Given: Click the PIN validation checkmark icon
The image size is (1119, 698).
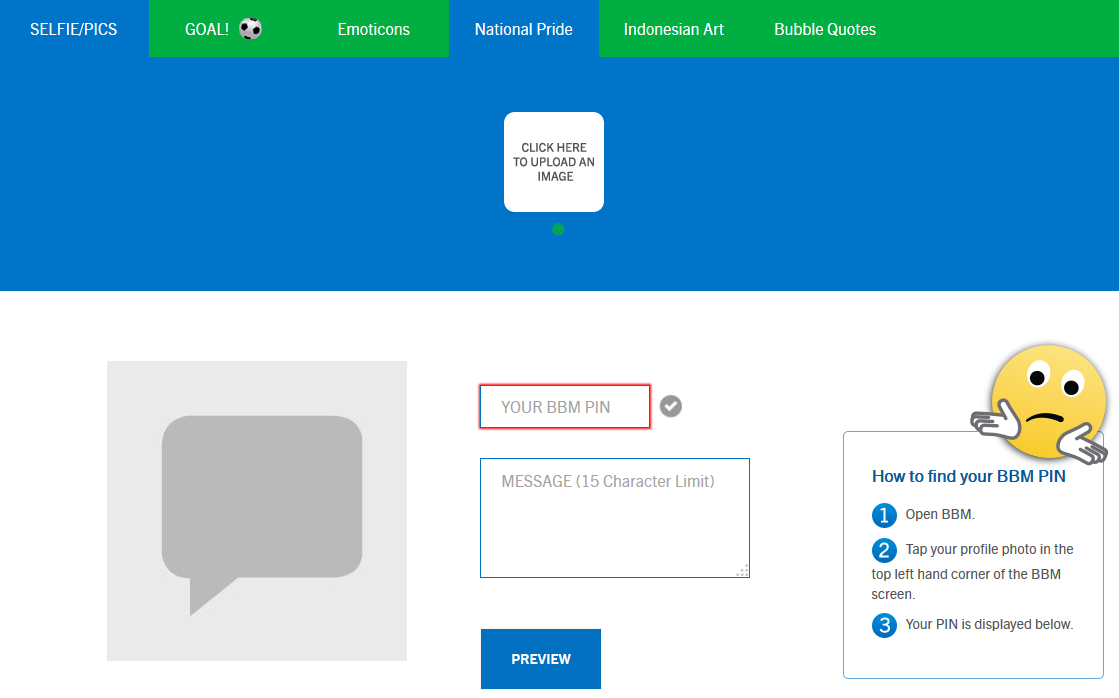Looking at the screenshot, I should tap(670, 406).
